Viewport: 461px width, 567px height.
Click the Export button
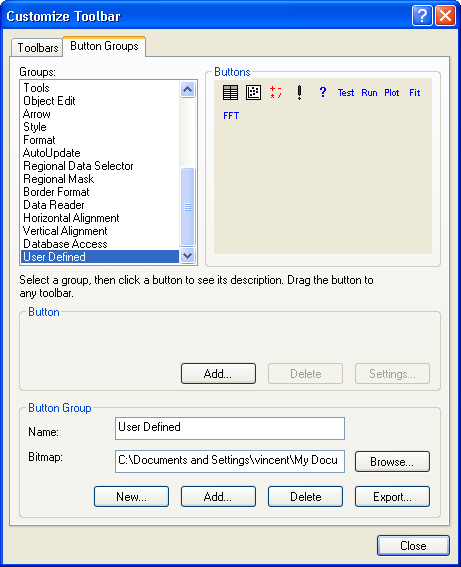click(x=392, y=496)
